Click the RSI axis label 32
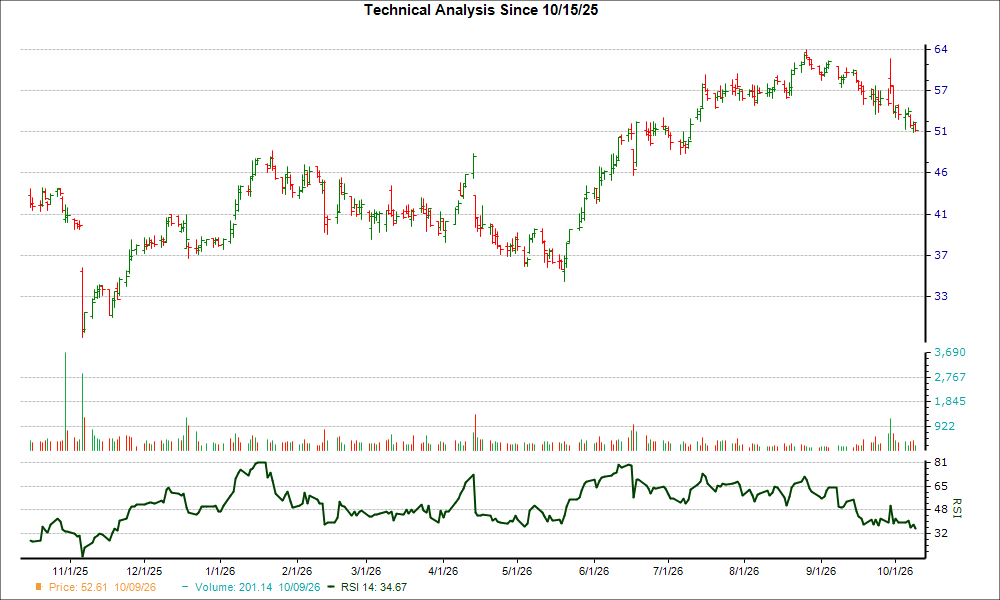Image resolution: width=1000 pixels, height=600 pixels. pos(941,532)
